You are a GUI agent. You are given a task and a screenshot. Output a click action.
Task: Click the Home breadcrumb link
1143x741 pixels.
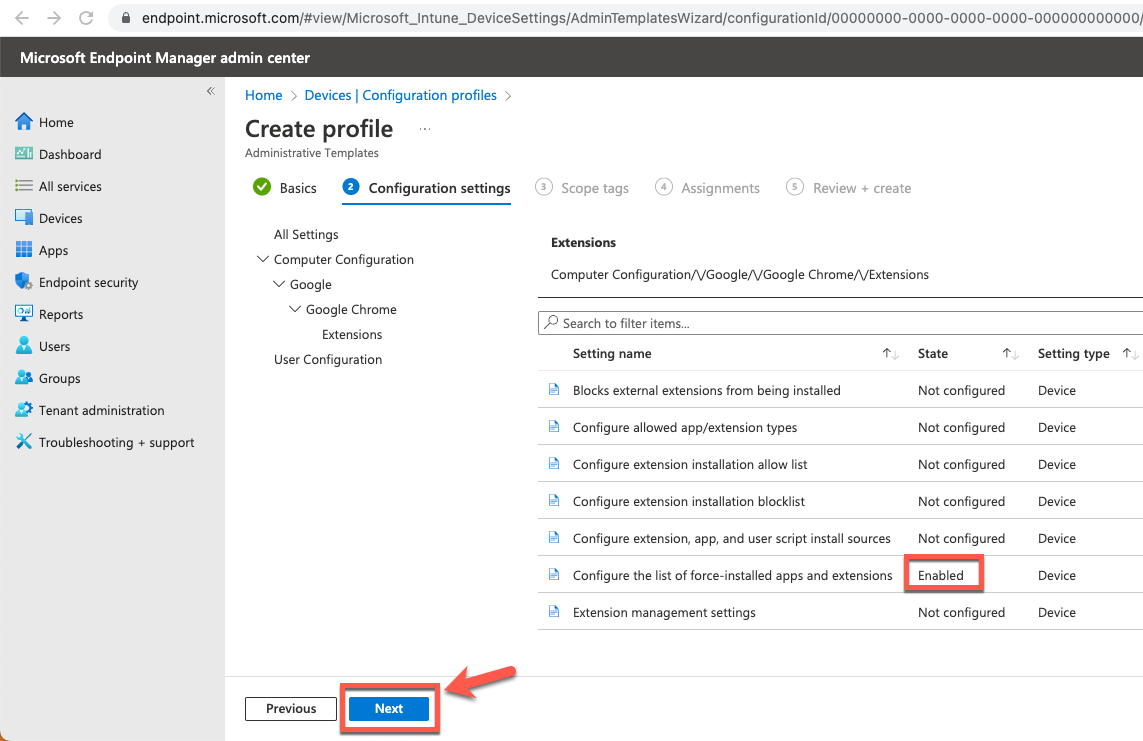(x=263, y=95)
